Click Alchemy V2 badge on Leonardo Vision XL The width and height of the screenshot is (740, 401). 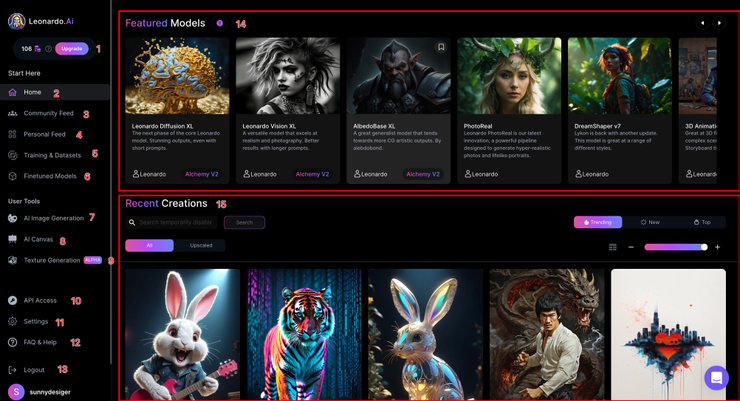[x=312, y=174]
